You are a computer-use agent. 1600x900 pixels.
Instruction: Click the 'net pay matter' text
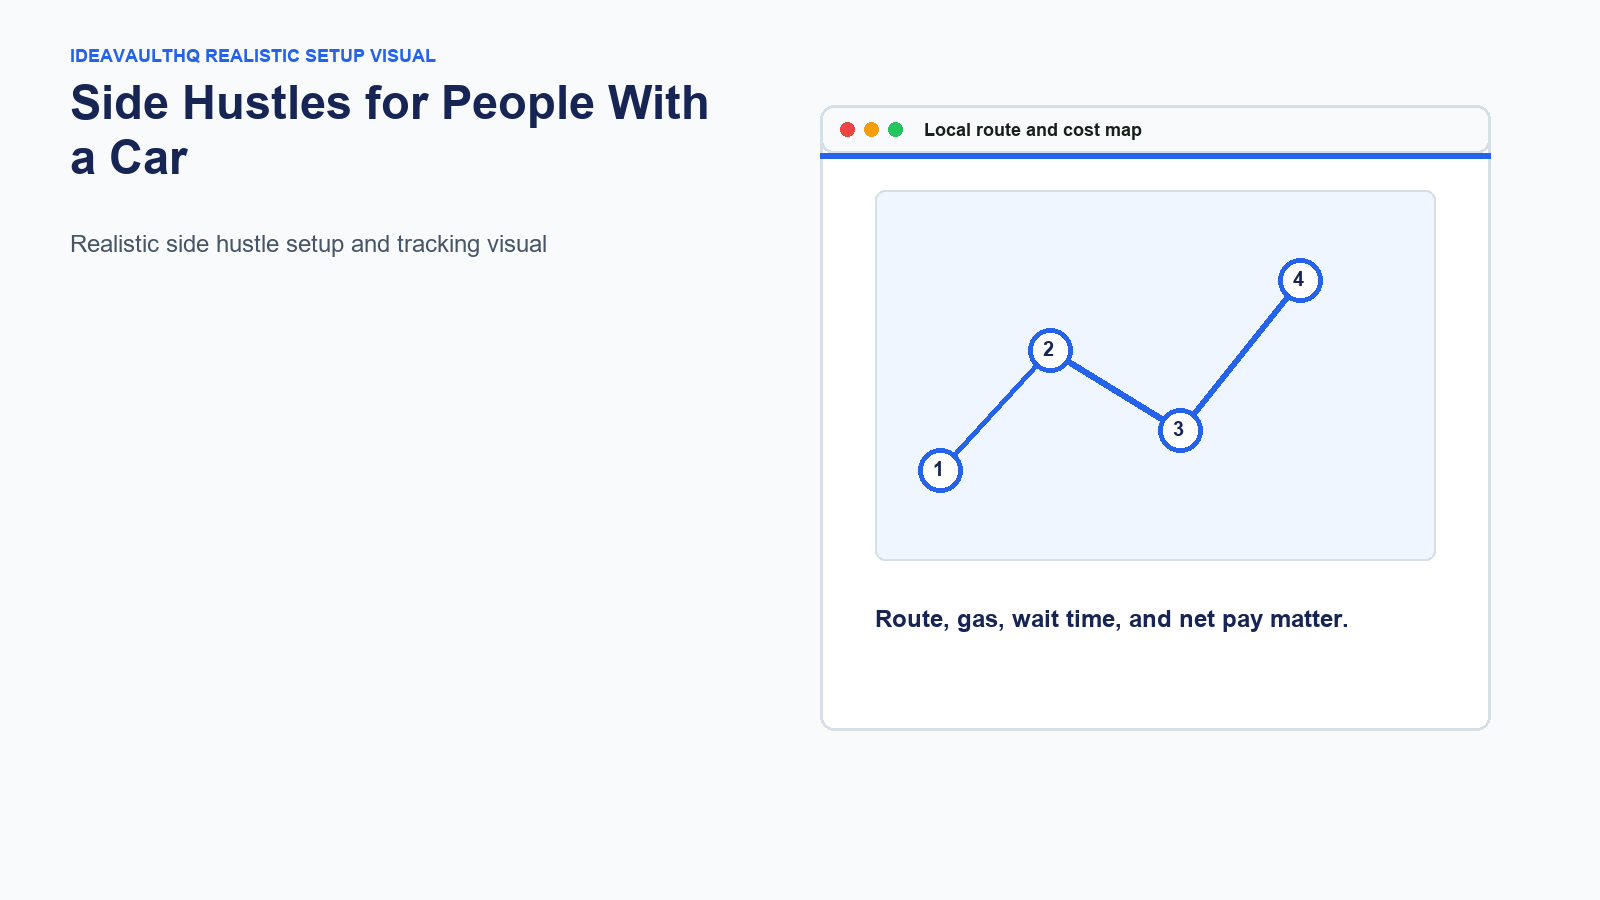tap(1263, 619)
